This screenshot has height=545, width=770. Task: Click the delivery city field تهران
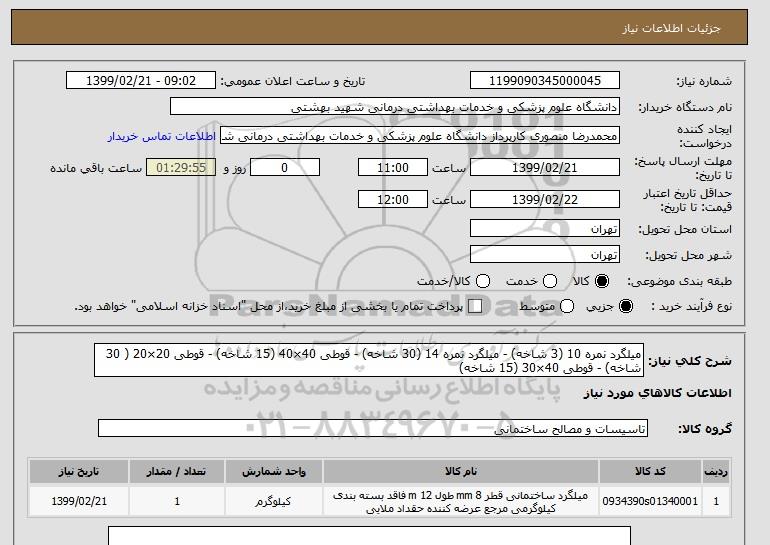(545, 254)
